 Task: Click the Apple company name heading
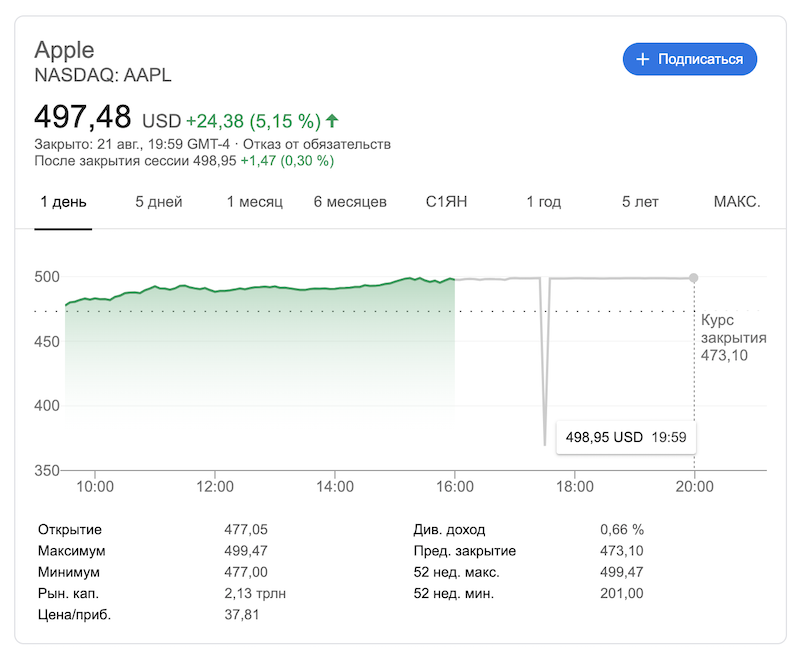(x=64, y=50)
